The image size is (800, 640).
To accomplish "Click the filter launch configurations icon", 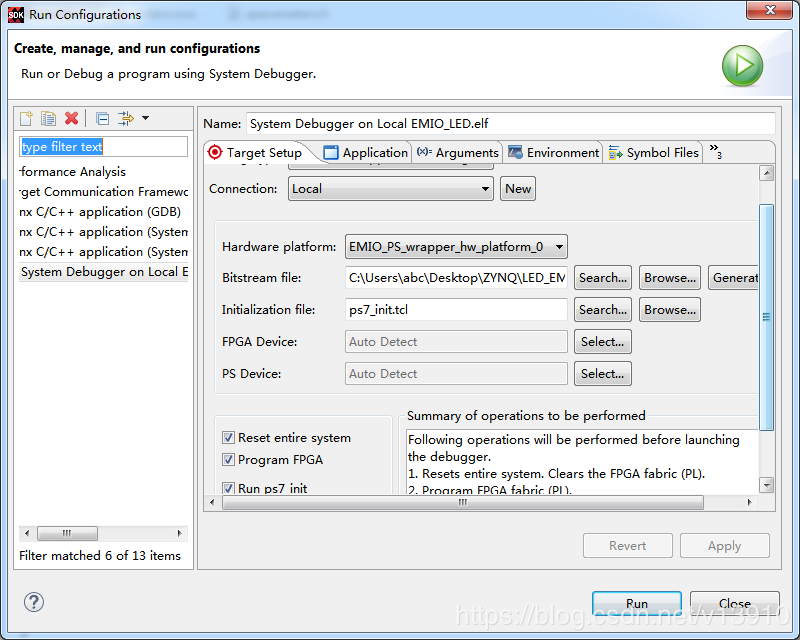I will click(126, 119).
